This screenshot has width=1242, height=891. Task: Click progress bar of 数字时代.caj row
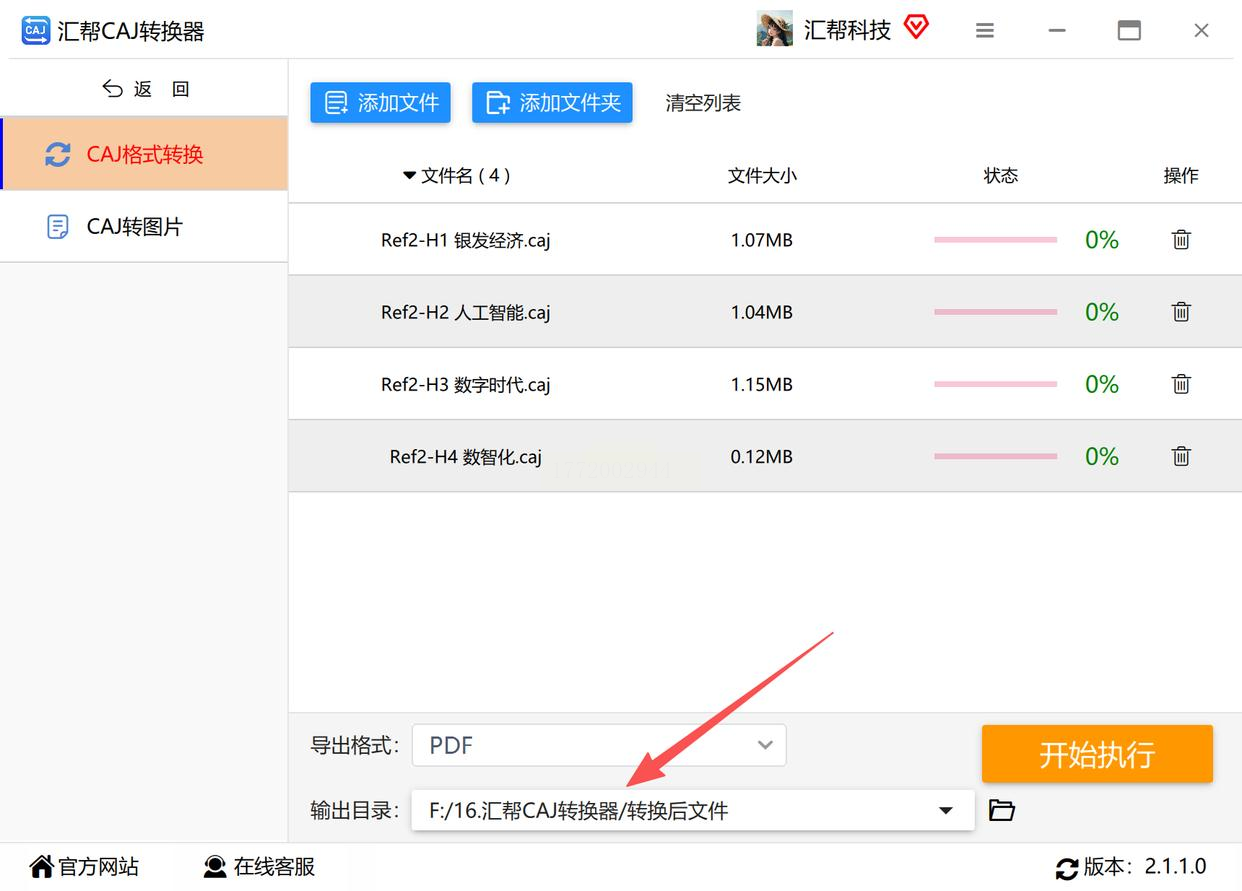(x=995, y=384)
